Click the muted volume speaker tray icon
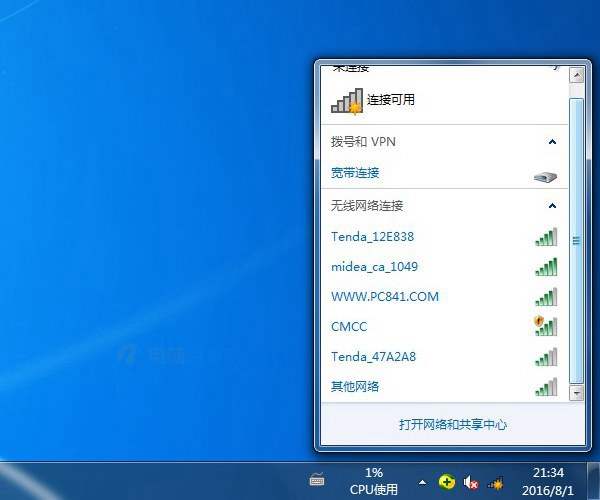The image size is (600, 500). pyautogui.click(x=471, y=483)
